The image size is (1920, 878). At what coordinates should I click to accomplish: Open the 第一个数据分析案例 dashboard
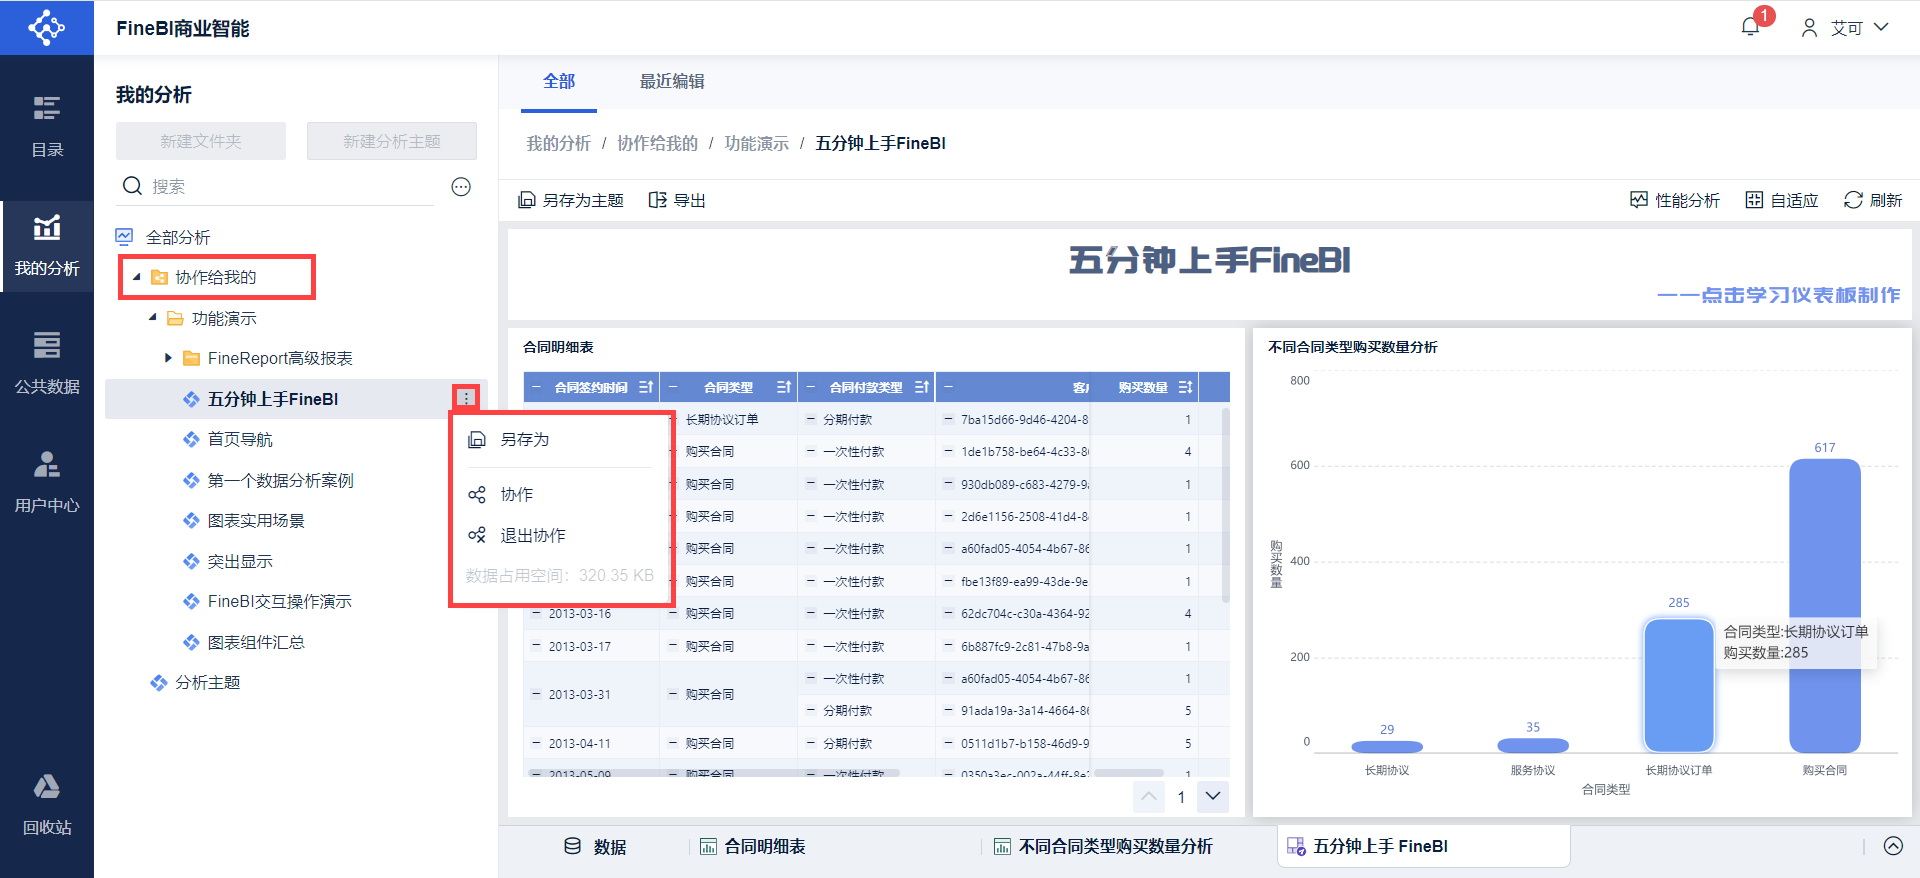(x=280, y=480)
